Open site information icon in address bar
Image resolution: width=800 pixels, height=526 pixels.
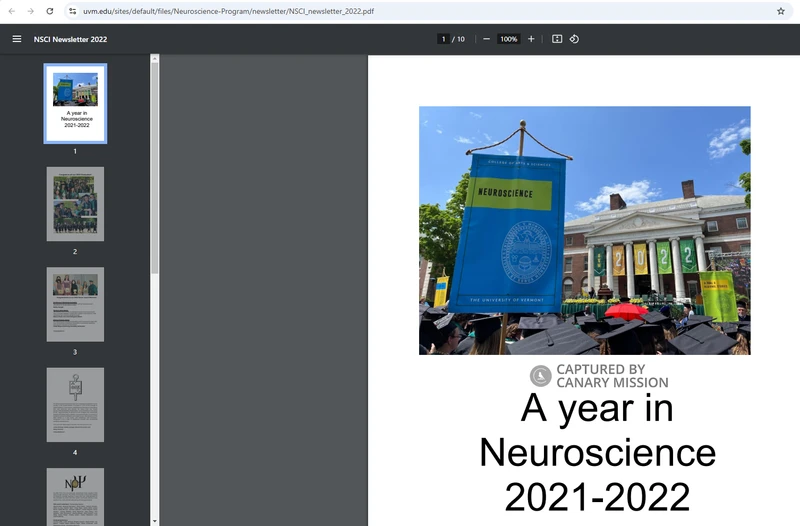(73, 11)
